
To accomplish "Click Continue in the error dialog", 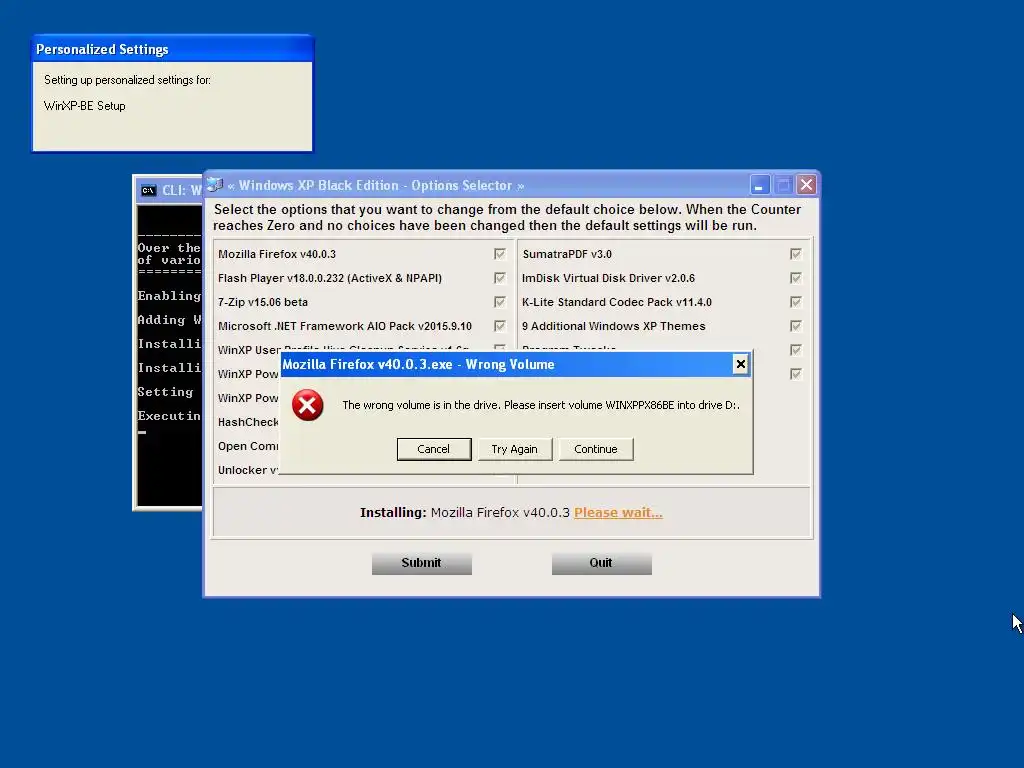I will click(596, 449).
